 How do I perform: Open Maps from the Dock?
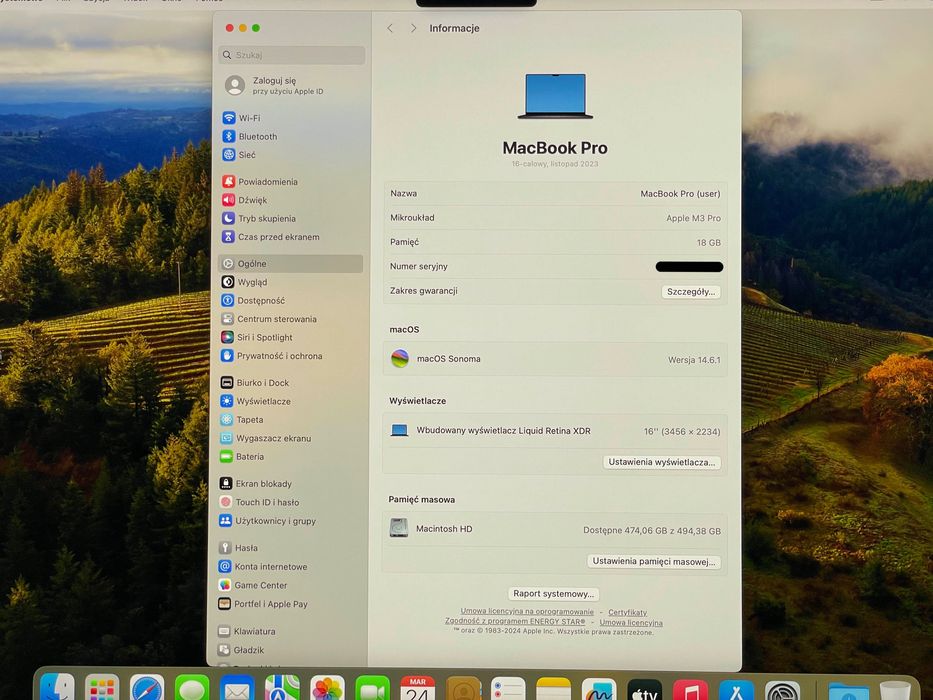point(282,689)
